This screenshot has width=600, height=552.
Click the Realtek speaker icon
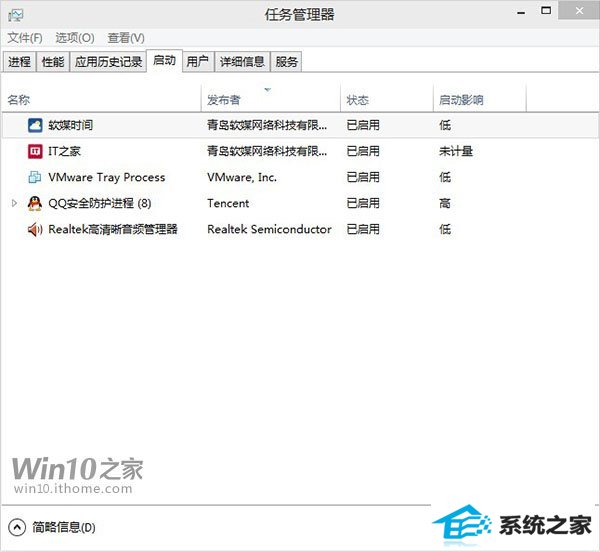click(35, 229)
